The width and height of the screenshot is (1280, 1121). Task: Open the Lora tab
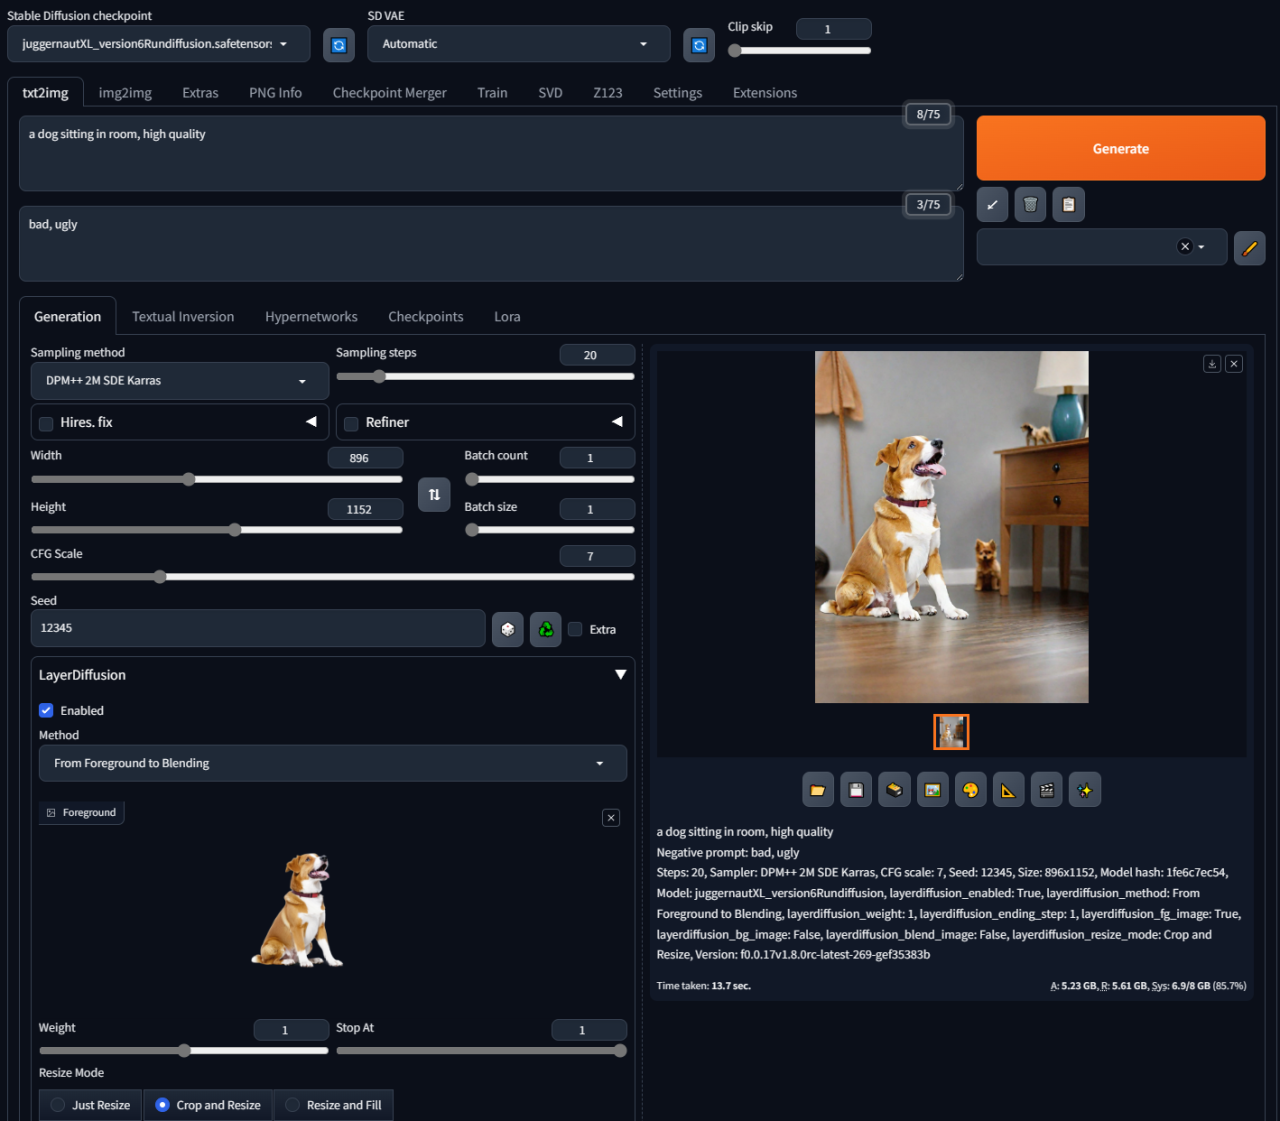coord(507,317)
